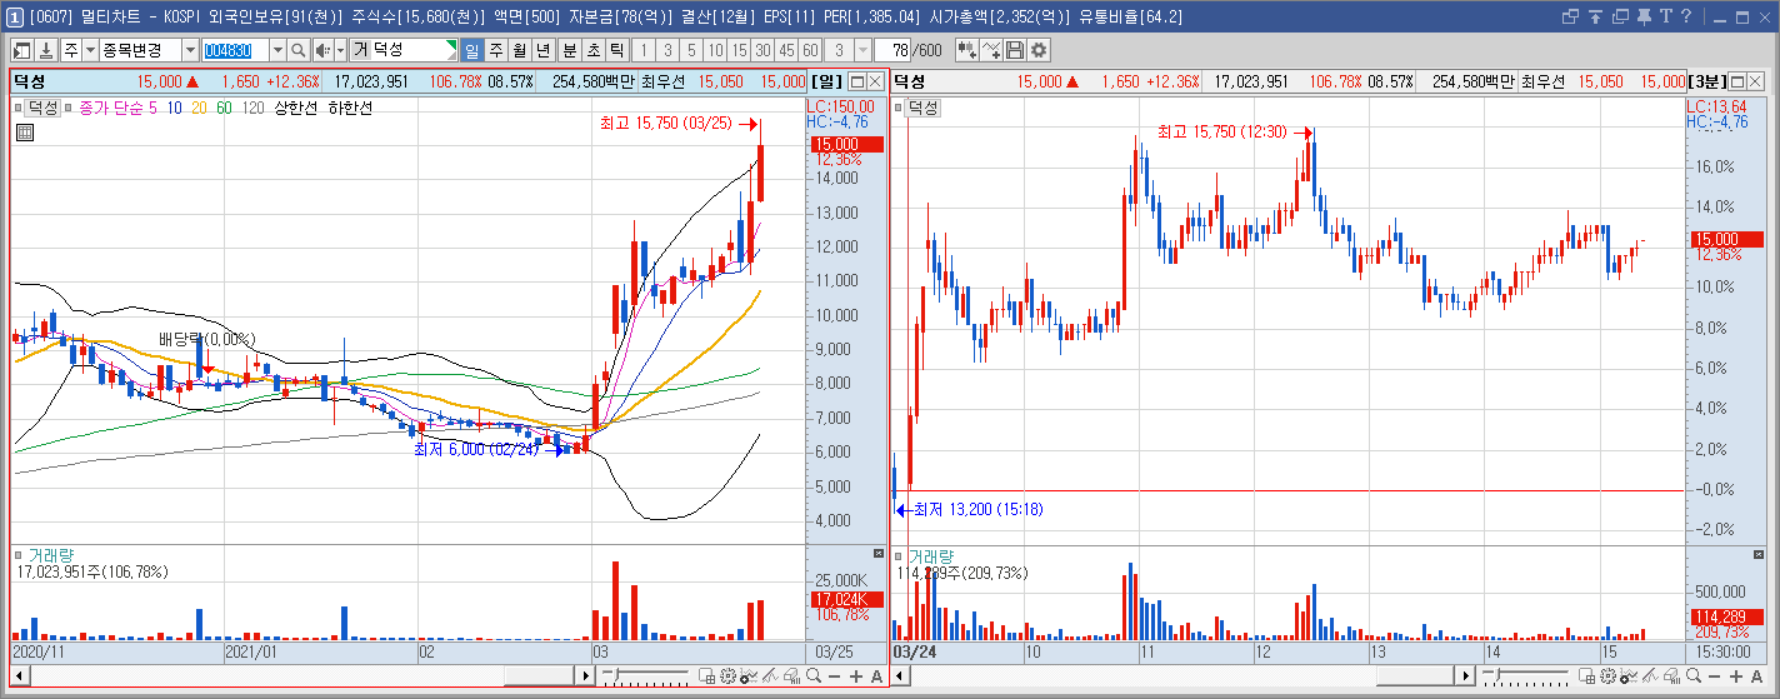Open help question mark in title bar
The width and height of the screenshot is (1780, 699).
click(1686, 17)
